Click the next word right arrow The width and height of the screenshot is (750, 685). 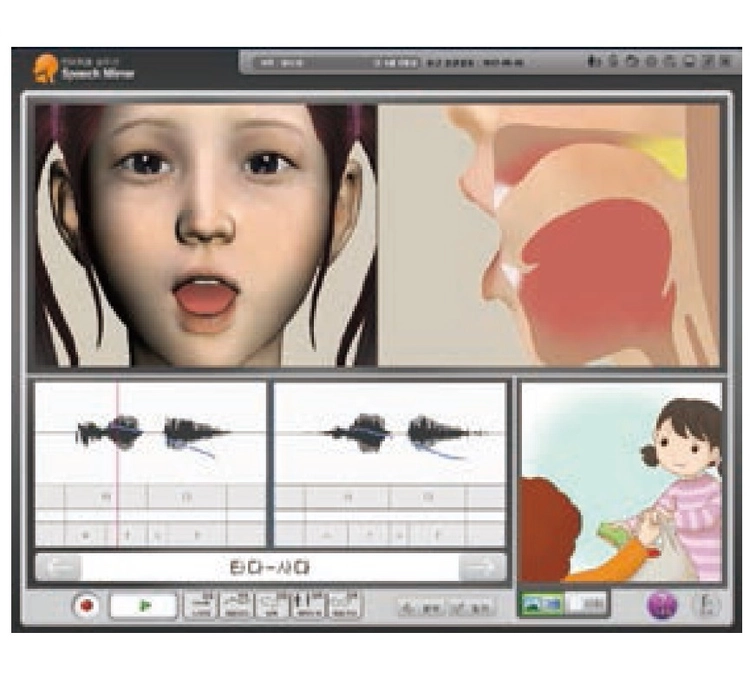(482, 567)
